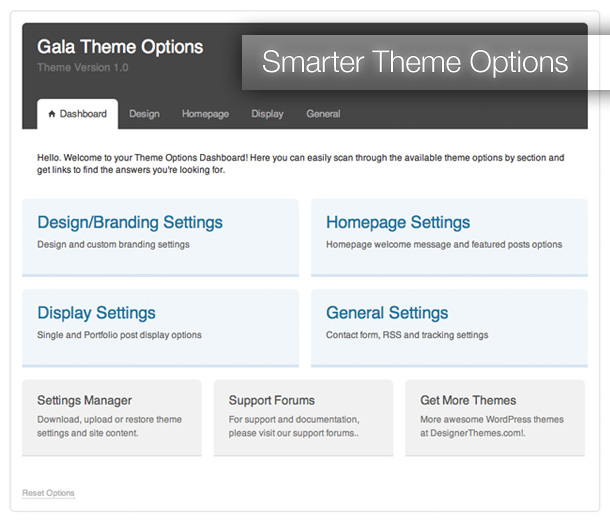Click the 'Hello. Welcome to your Theme Options' paragraph
Viewport: 610px width, 522px height.
tap(301, 164)
